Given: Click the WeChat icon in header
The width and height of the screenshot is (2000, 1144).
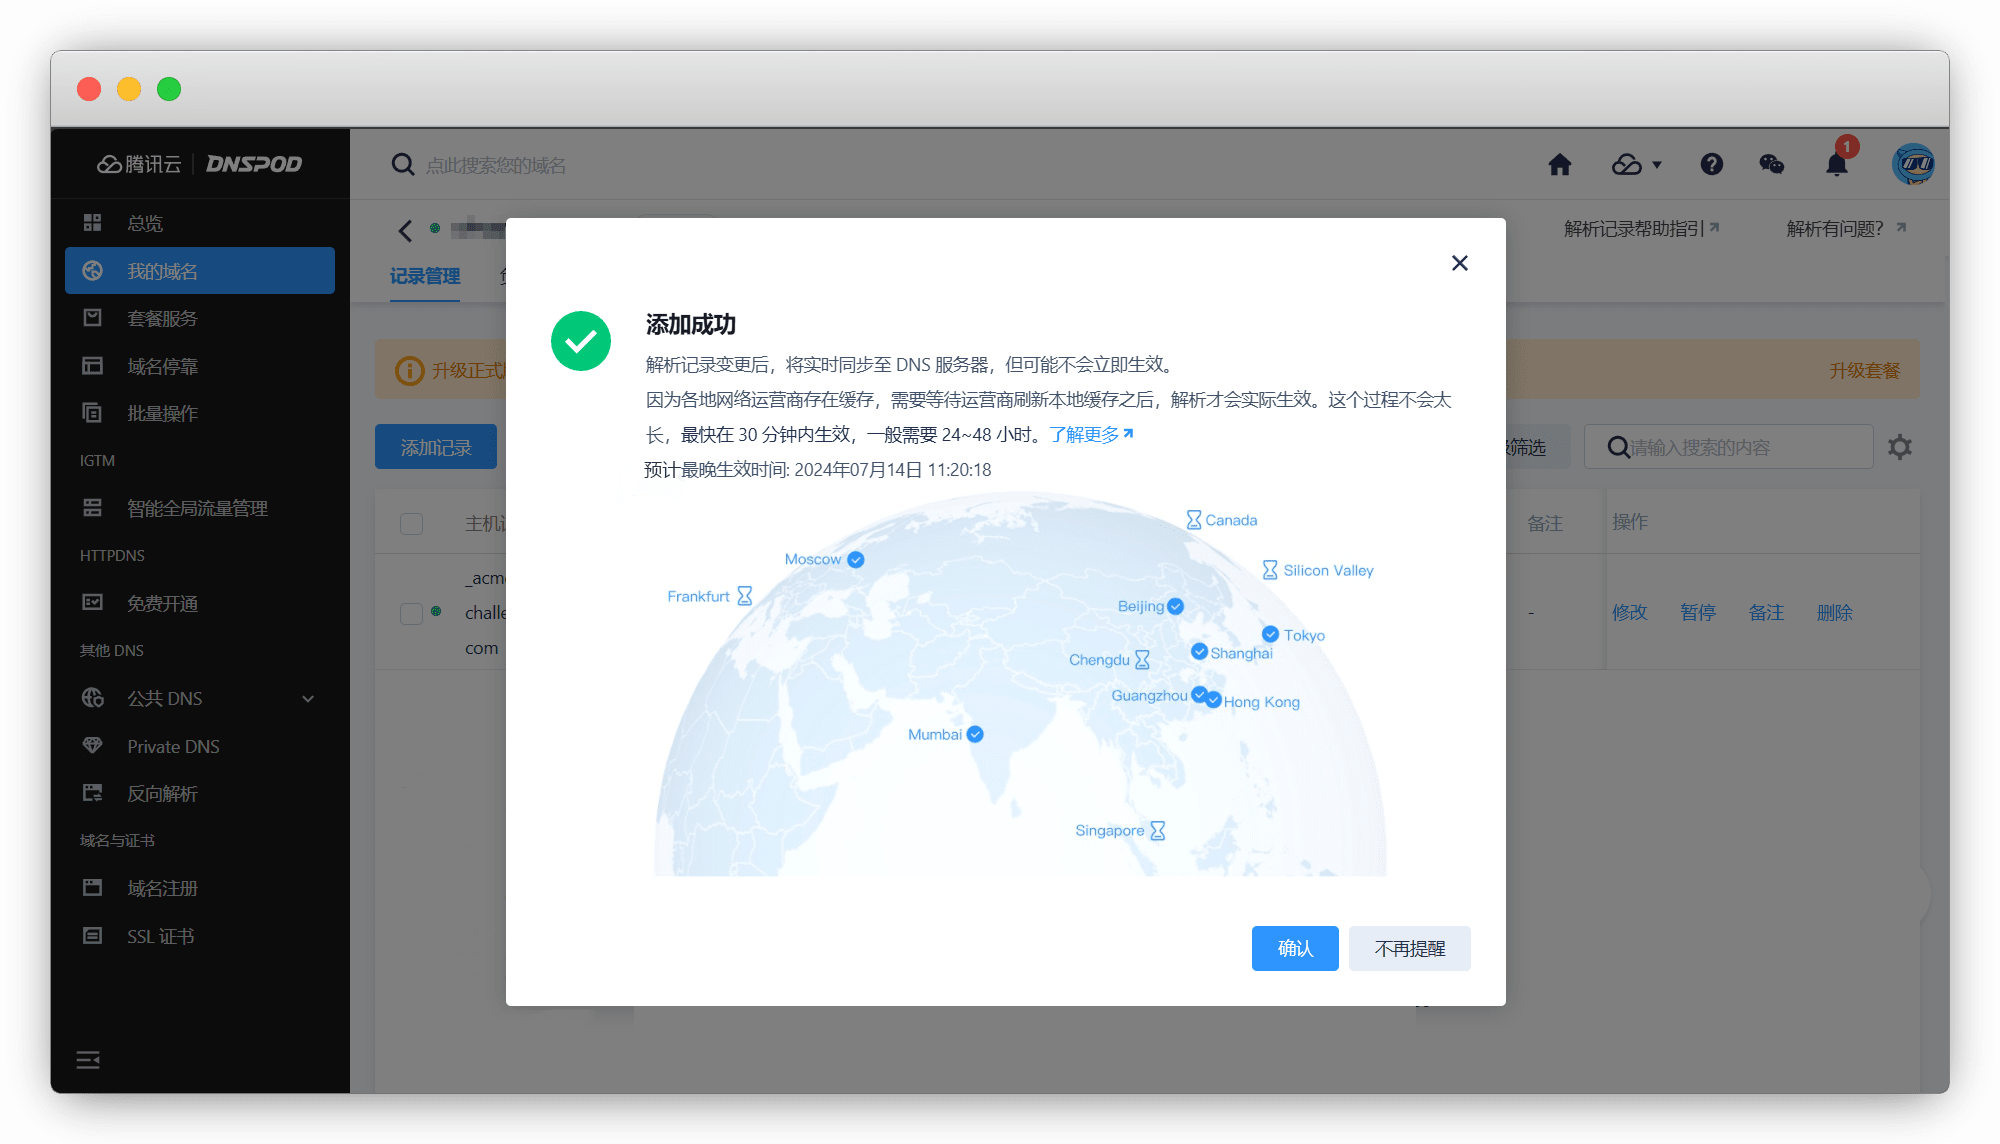Looking at the screenshot, I should click(x=1771, y=165).
